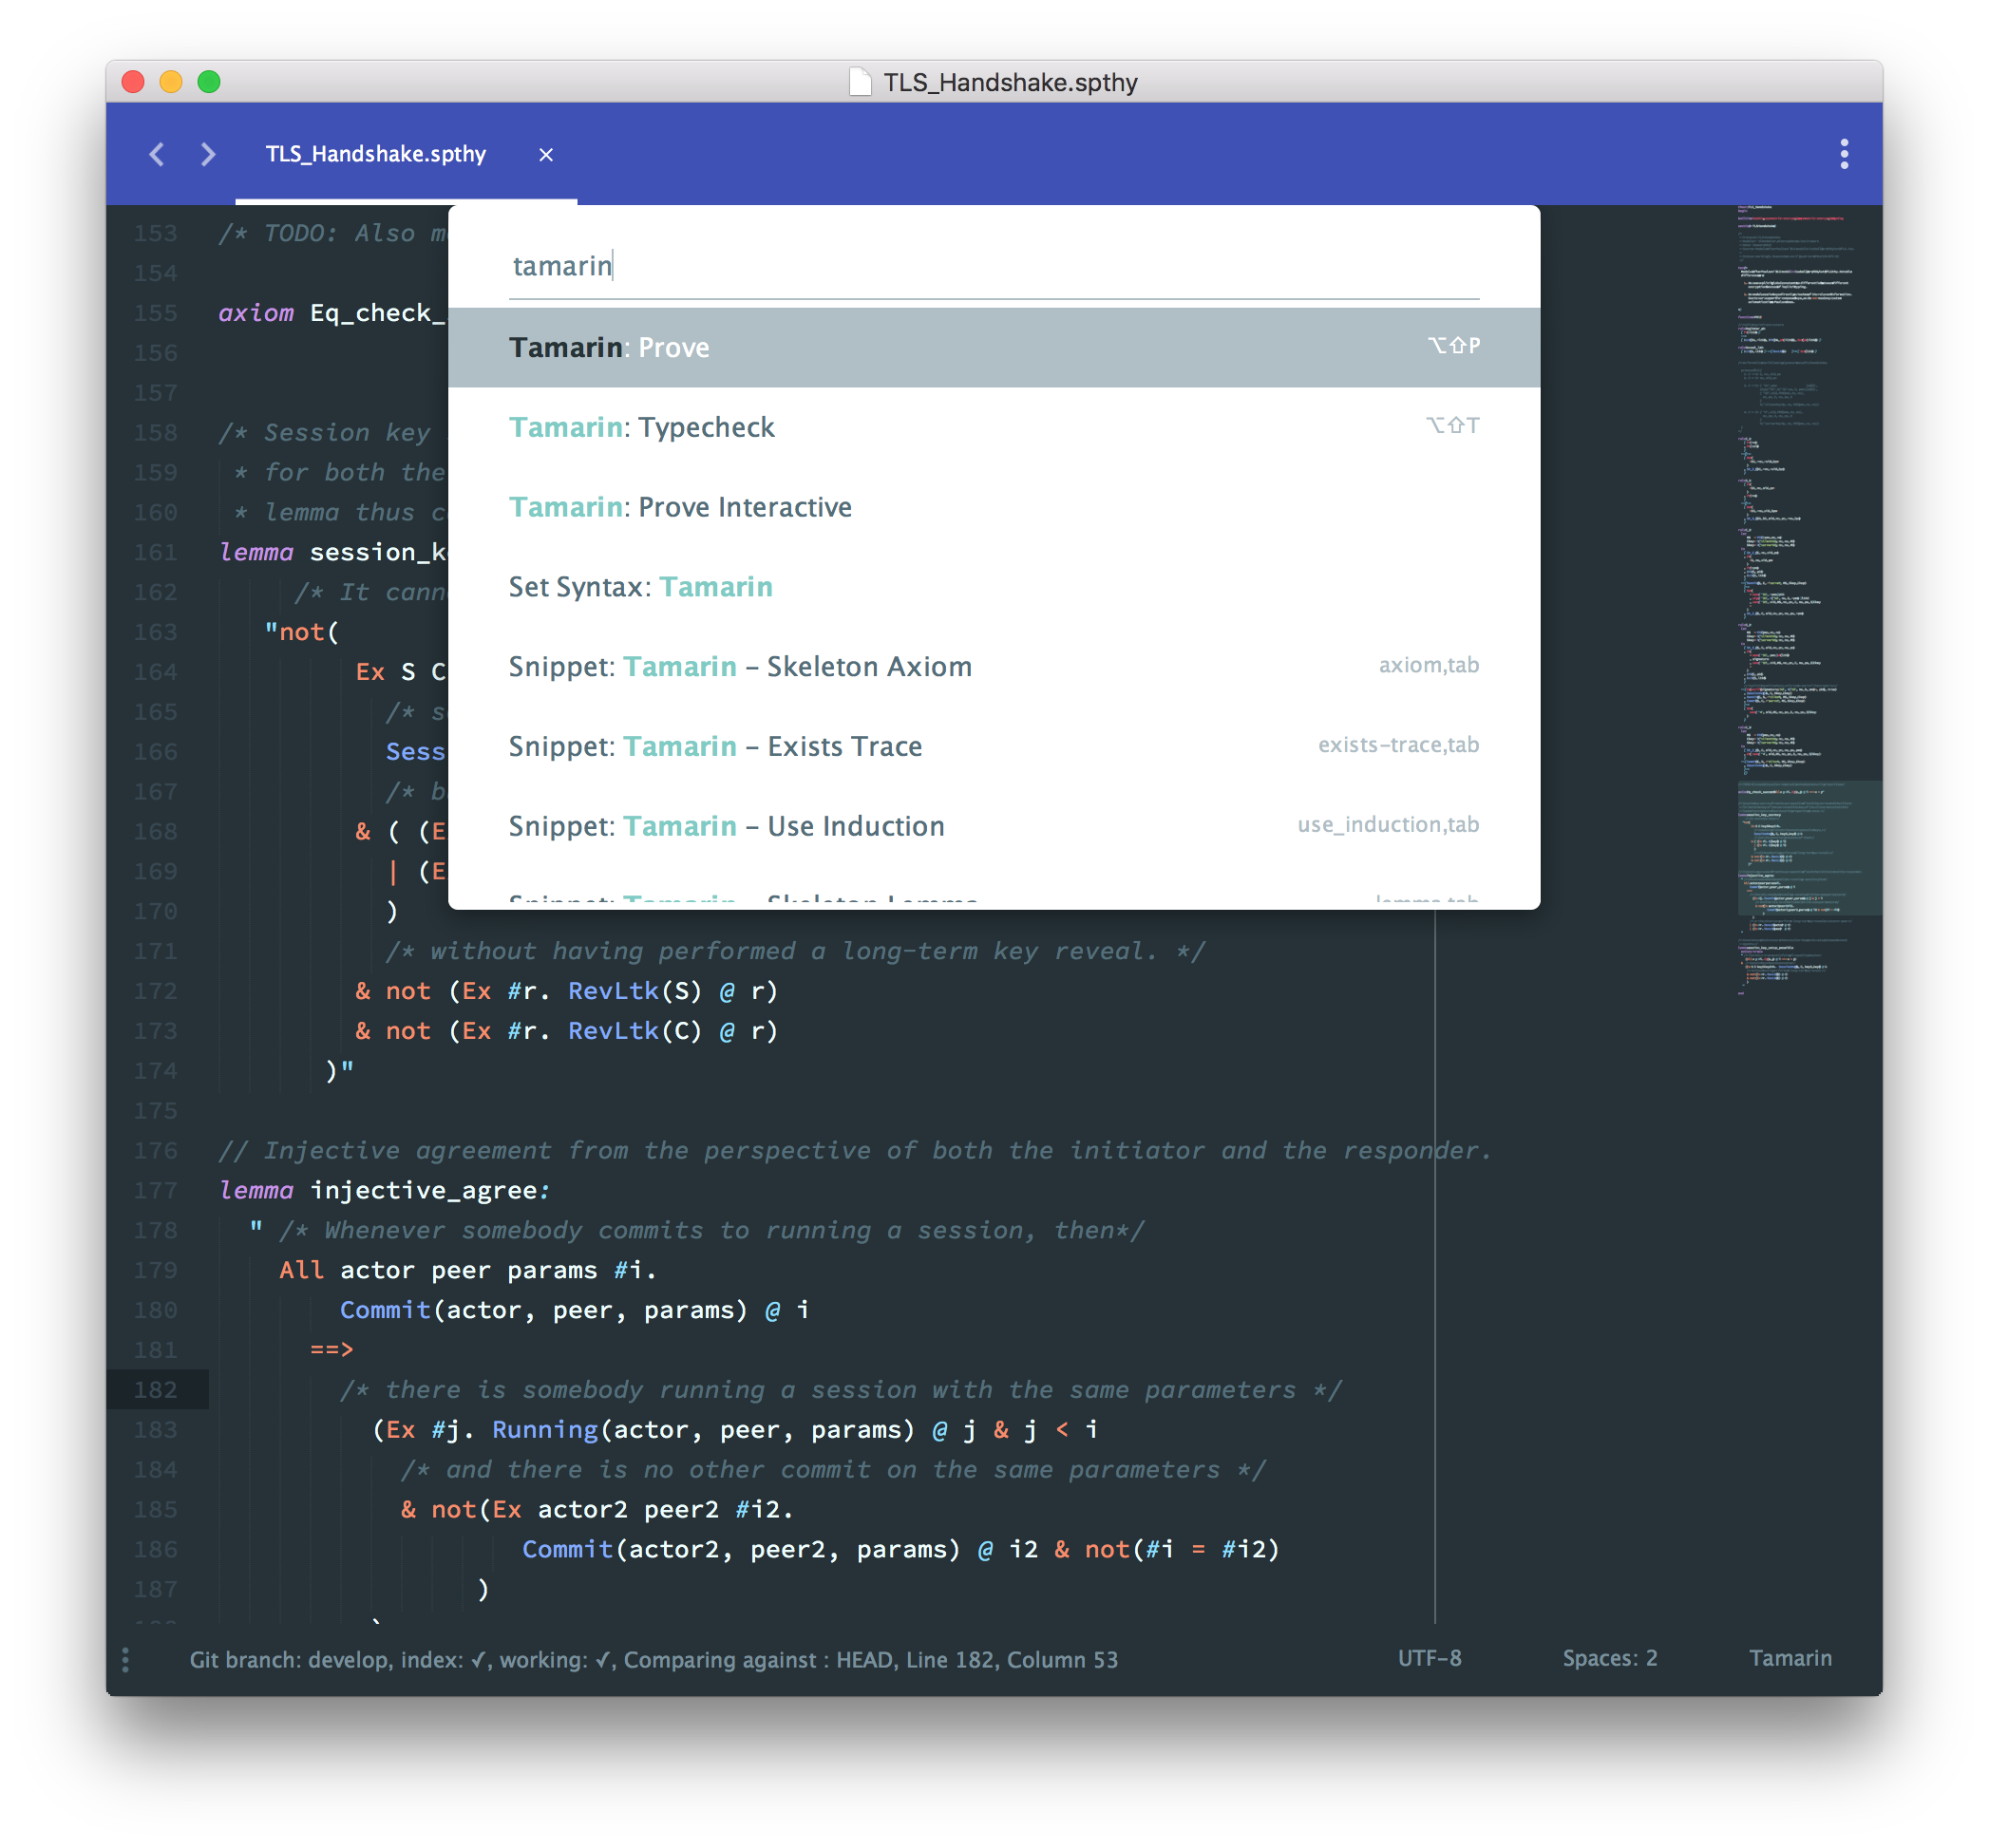Click the Commit(actor, peer, params) line

574,1310
